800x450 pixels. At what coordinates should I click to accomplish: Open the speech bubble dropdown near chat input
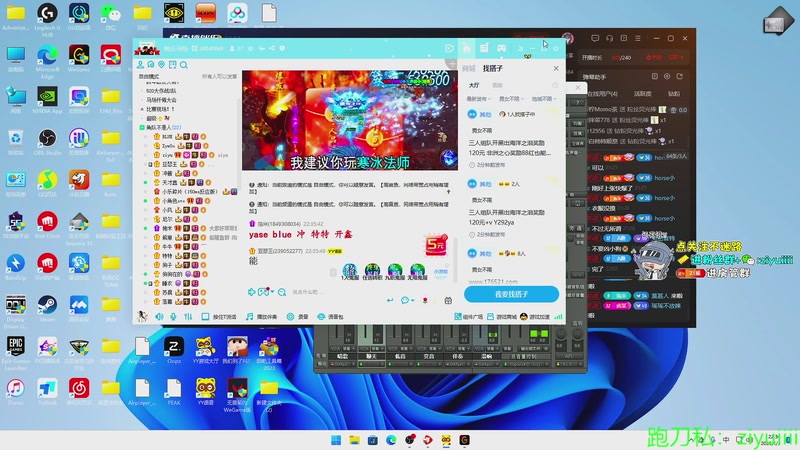407,301
